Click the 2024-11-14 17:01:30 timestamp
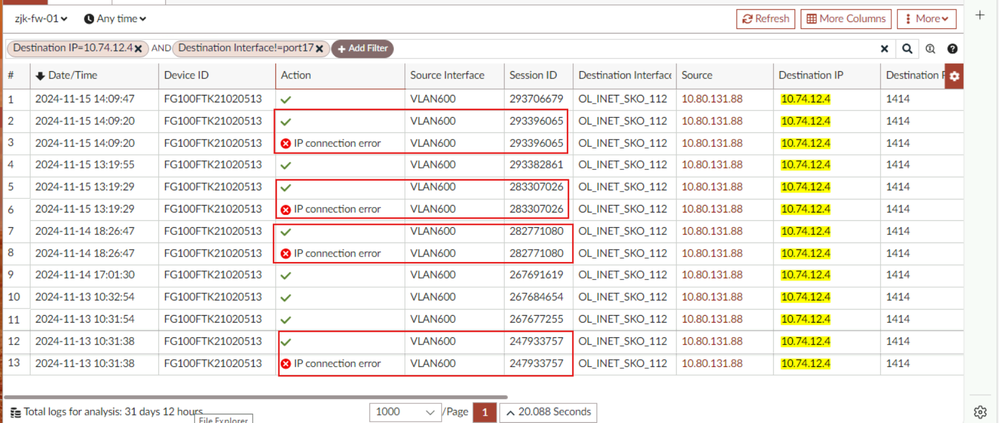This screenshot has width=999, height=423. 85,275
